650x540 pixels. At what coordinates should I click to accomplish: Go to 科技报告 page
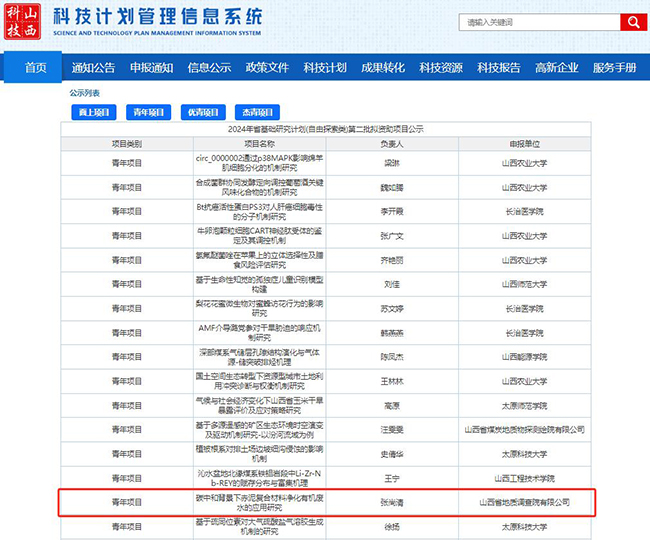click(499, 67)
